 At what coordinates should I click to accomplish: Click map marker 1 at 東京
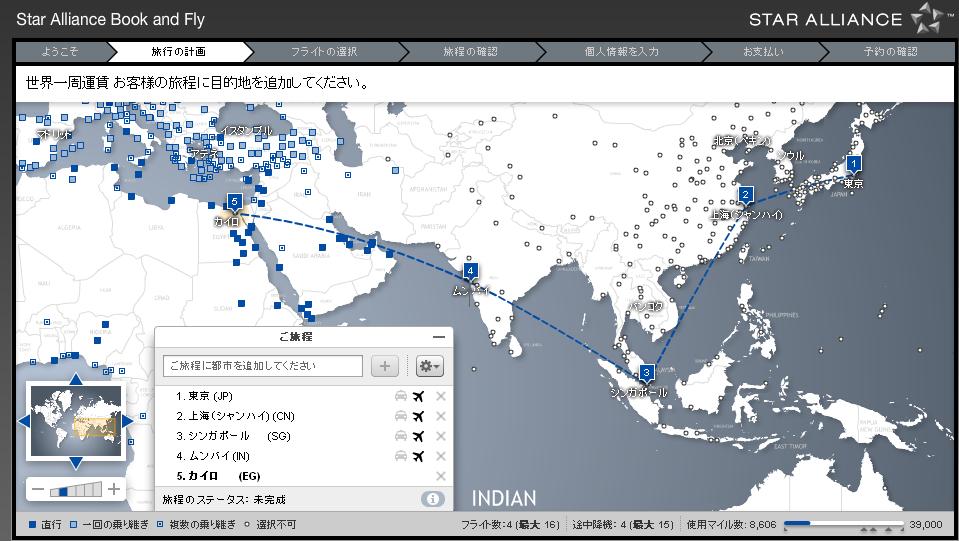[x=853, y=164]
